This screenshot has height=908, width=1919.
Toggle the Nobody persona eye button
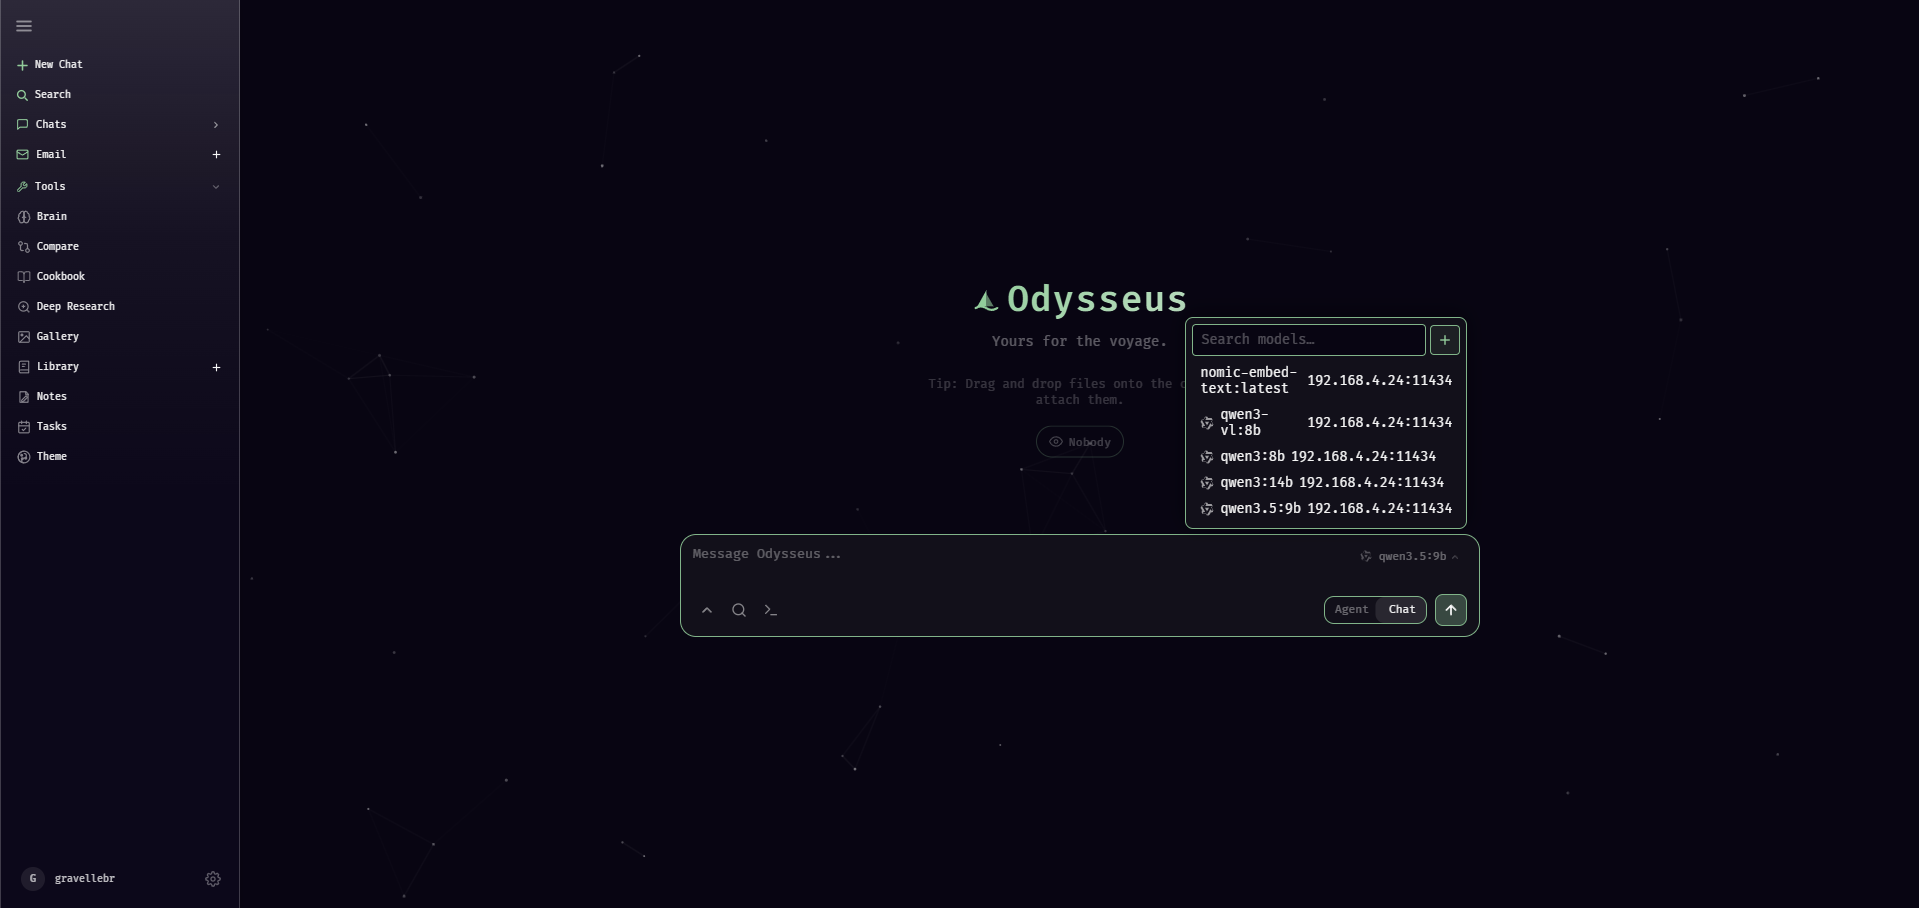[1080, 442]
